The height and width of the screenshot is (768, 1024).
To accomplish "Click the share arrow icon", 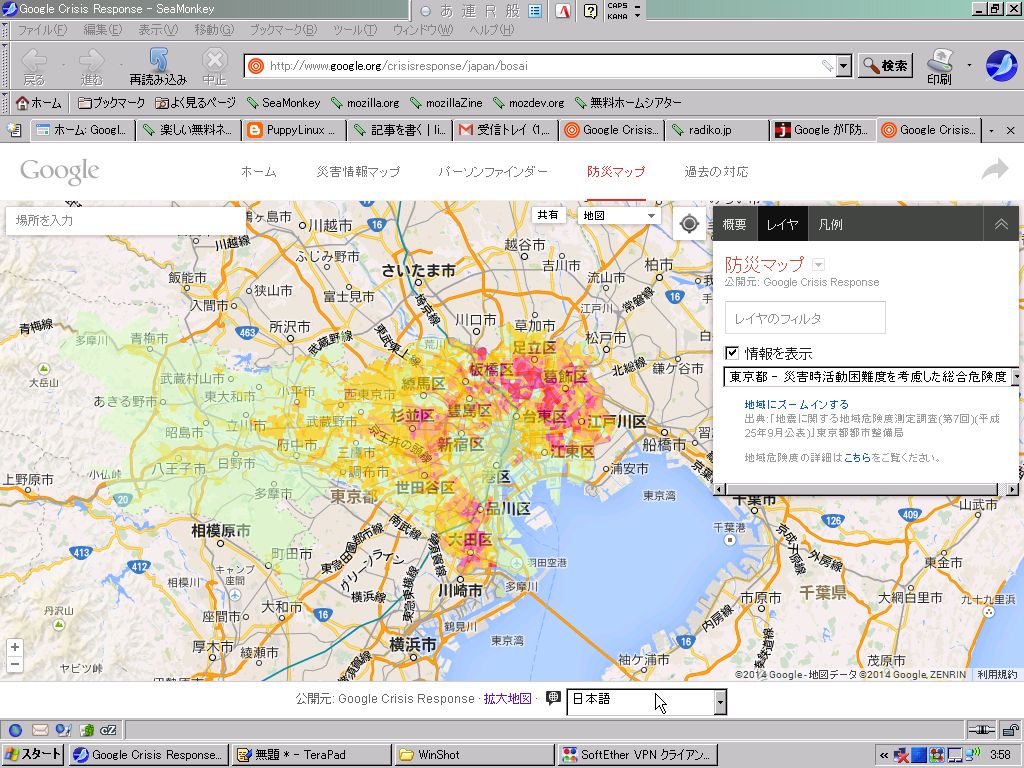I will point(995,170).
